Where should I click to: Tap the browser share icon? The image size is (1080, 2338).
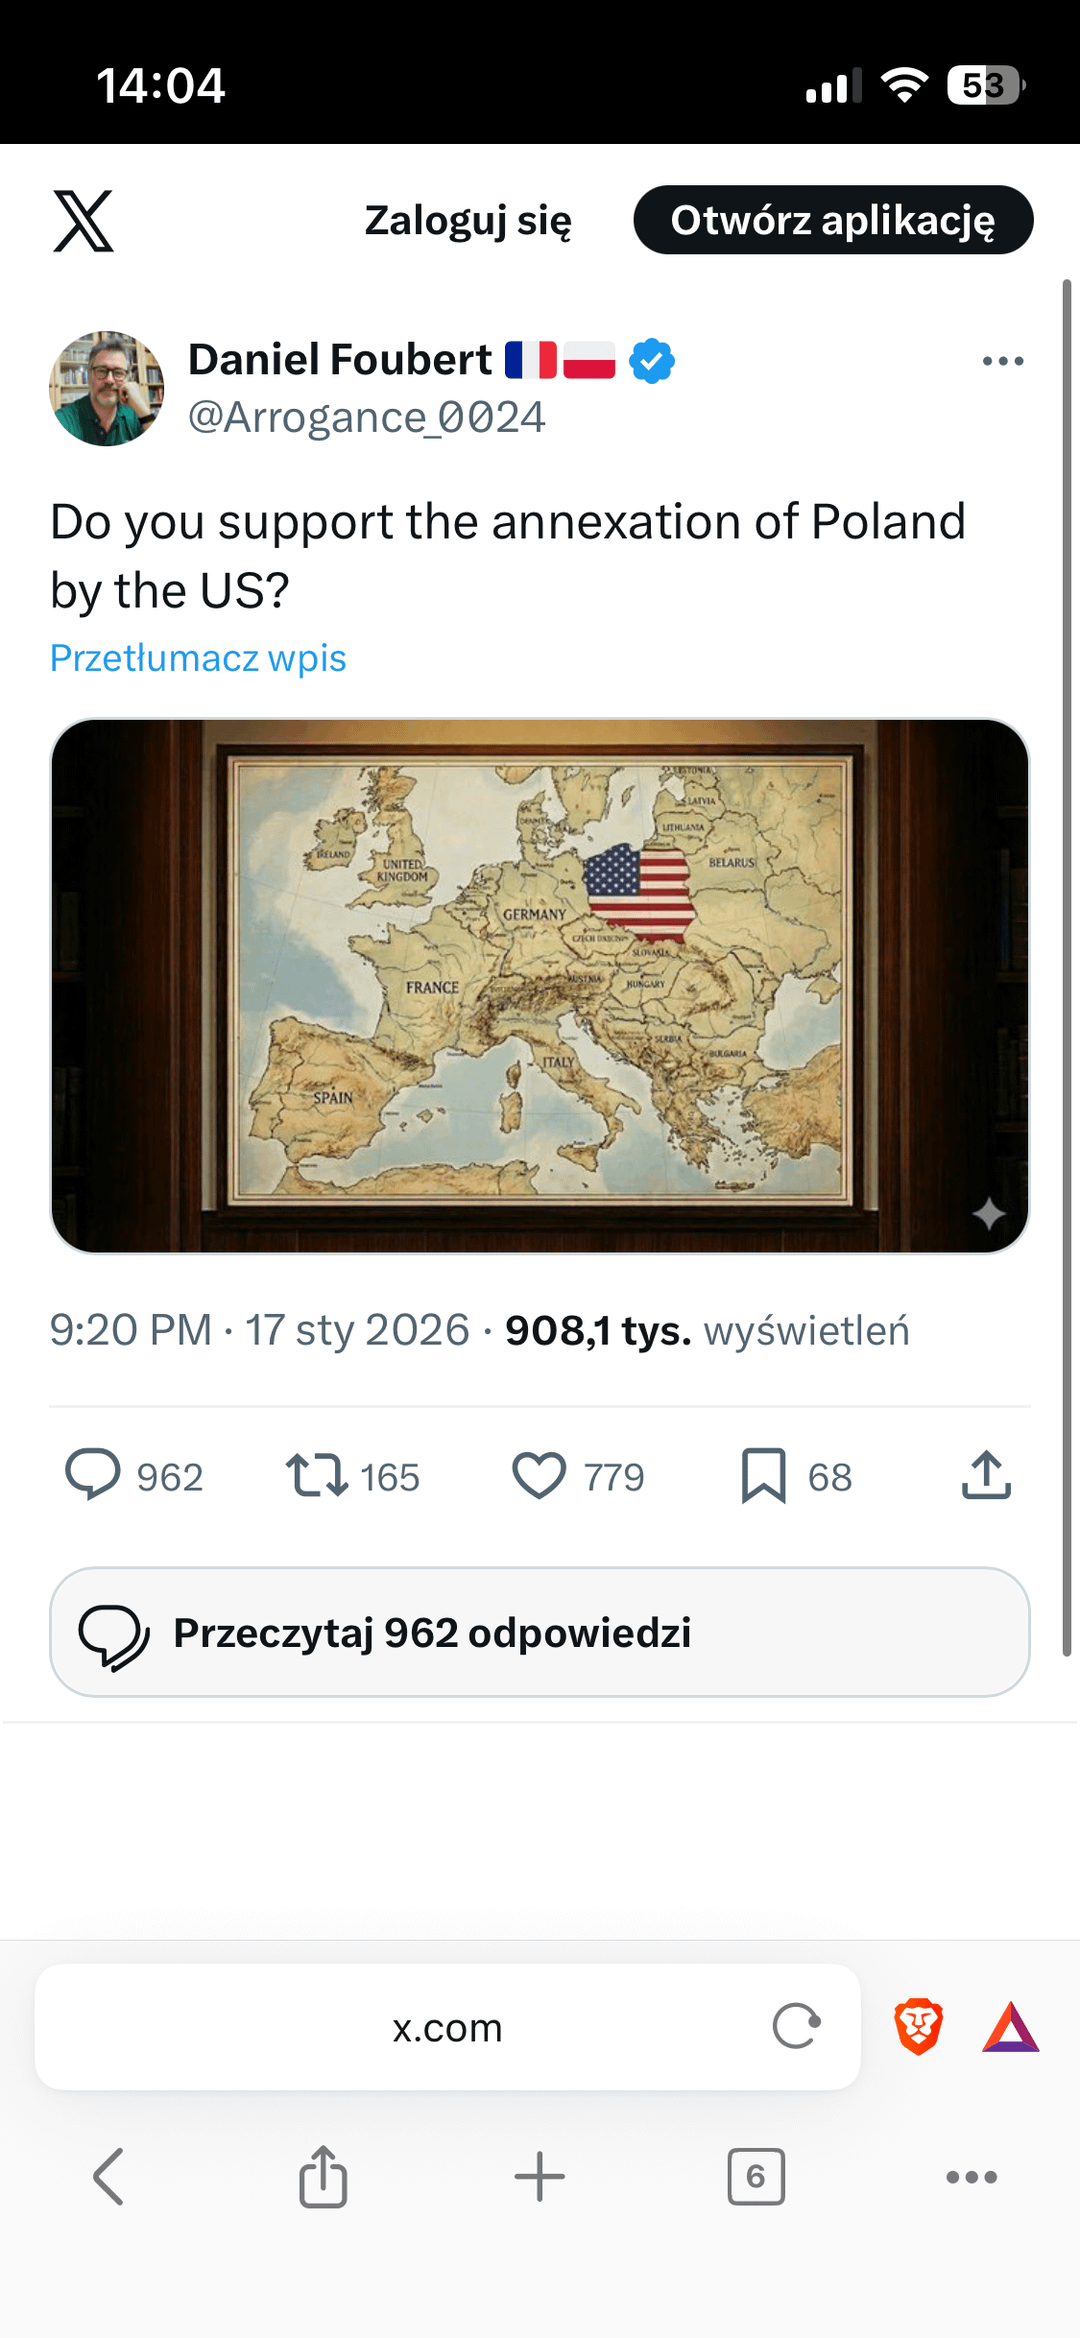[323, 2176]
